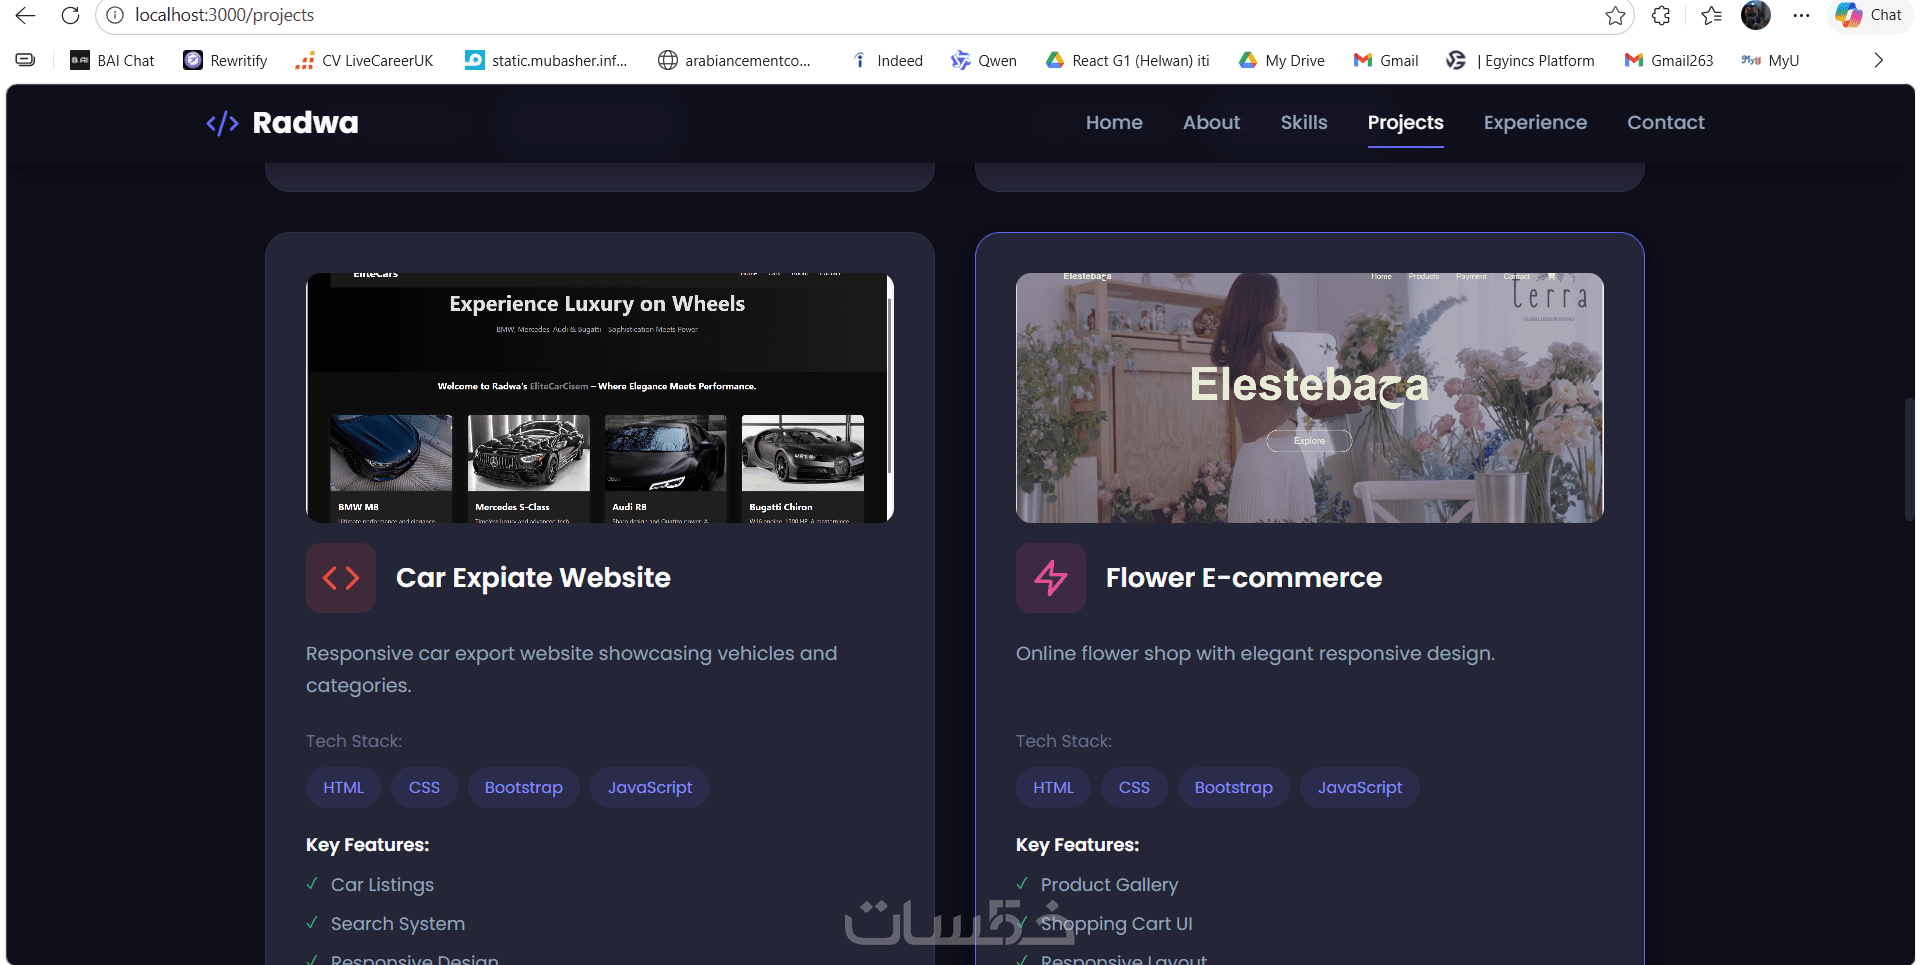Click the Bootstrap tag in Car Expiate card
The image size is (1920, 965).
click(x=524, y=787)
